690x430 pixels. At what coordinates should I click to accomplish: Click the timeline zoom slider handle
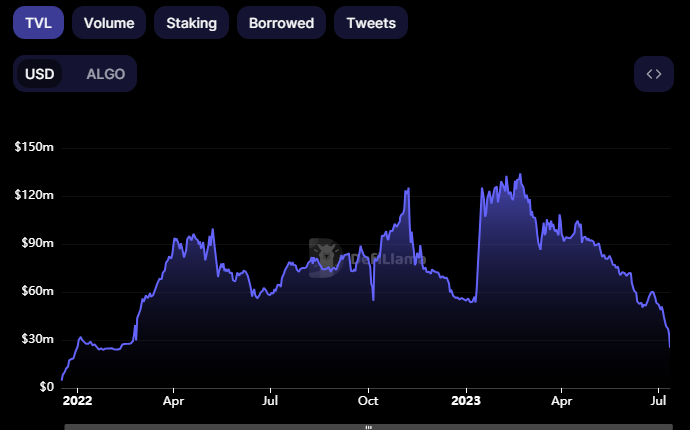click(368, 426)
